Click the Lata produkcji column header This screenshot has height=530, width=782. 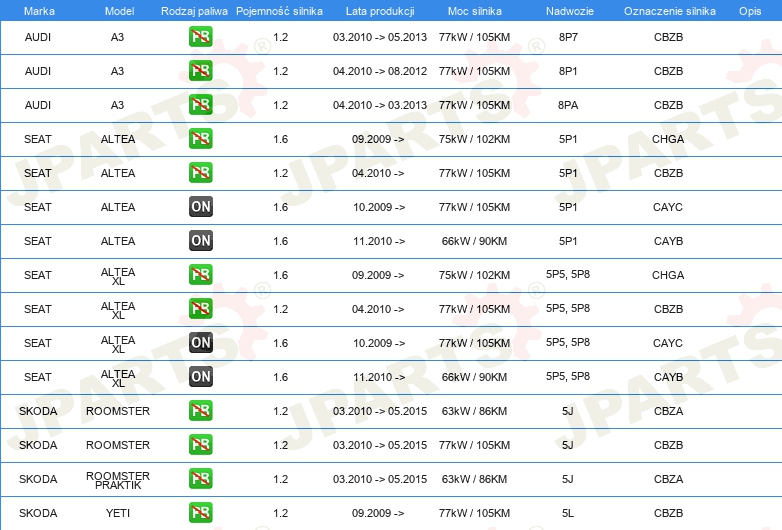[x=380, y=11]
